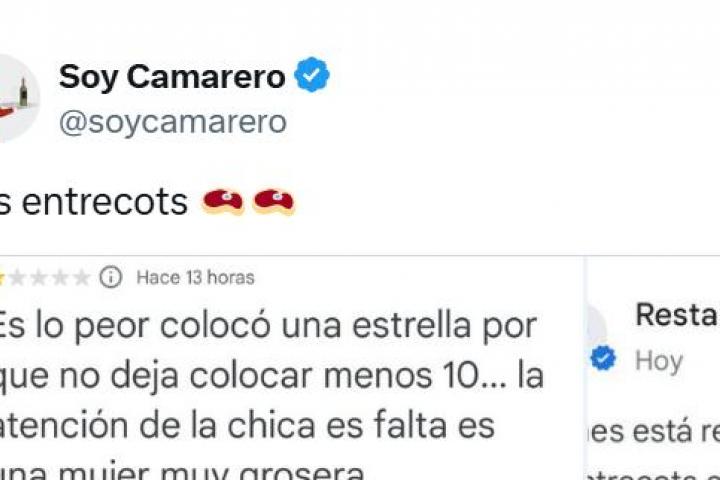Click the Hoy reply date label
This screenshot has height=480, width=720.
[659, 361]
